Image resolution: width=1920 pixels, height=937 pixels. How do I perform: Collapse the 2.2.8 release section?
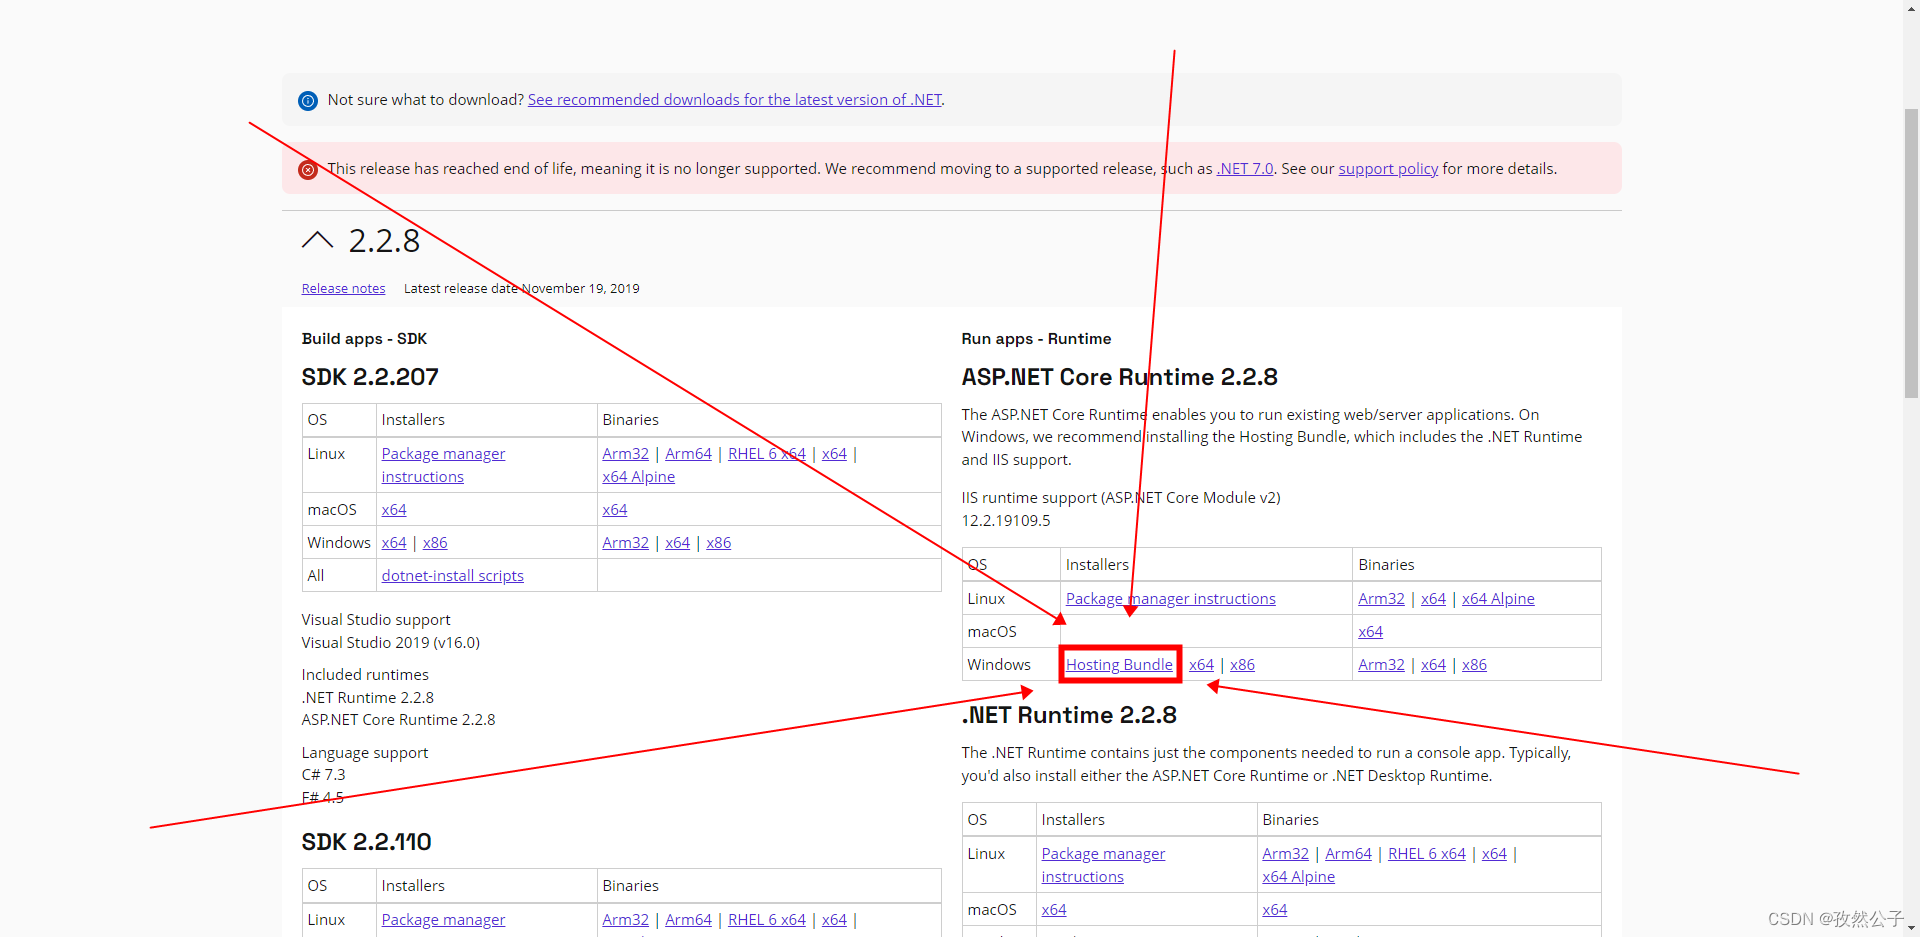[x=317, y=239]
